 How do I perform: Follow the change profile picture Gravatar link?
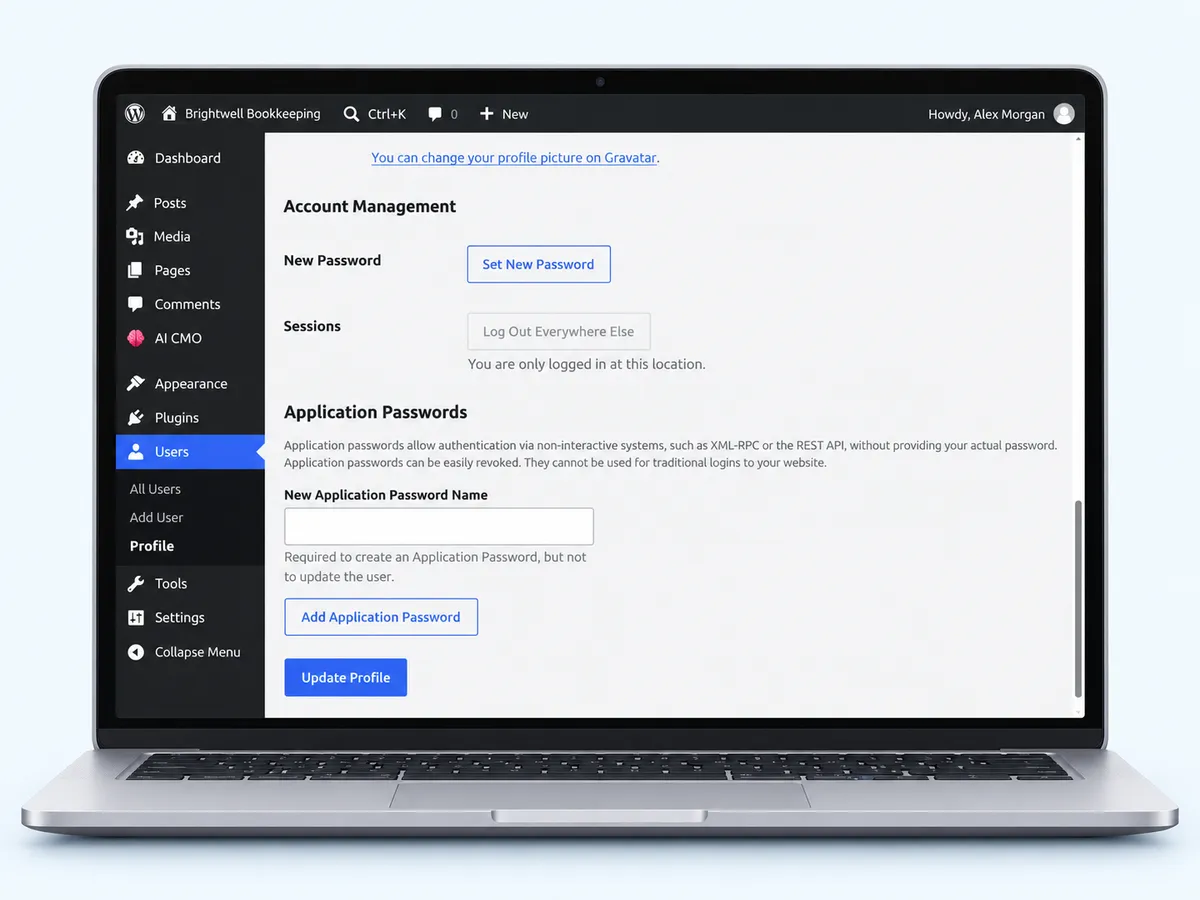(514, 157)
